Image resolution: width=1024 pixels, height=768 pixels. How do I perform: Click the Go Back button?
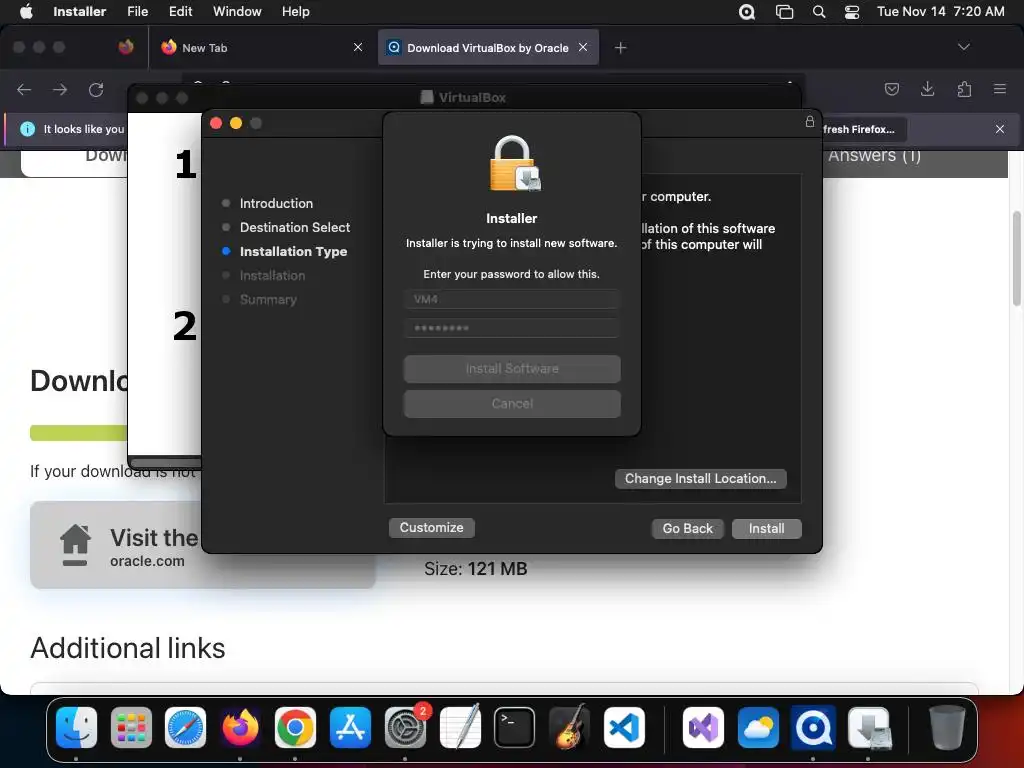coord(688,528)
